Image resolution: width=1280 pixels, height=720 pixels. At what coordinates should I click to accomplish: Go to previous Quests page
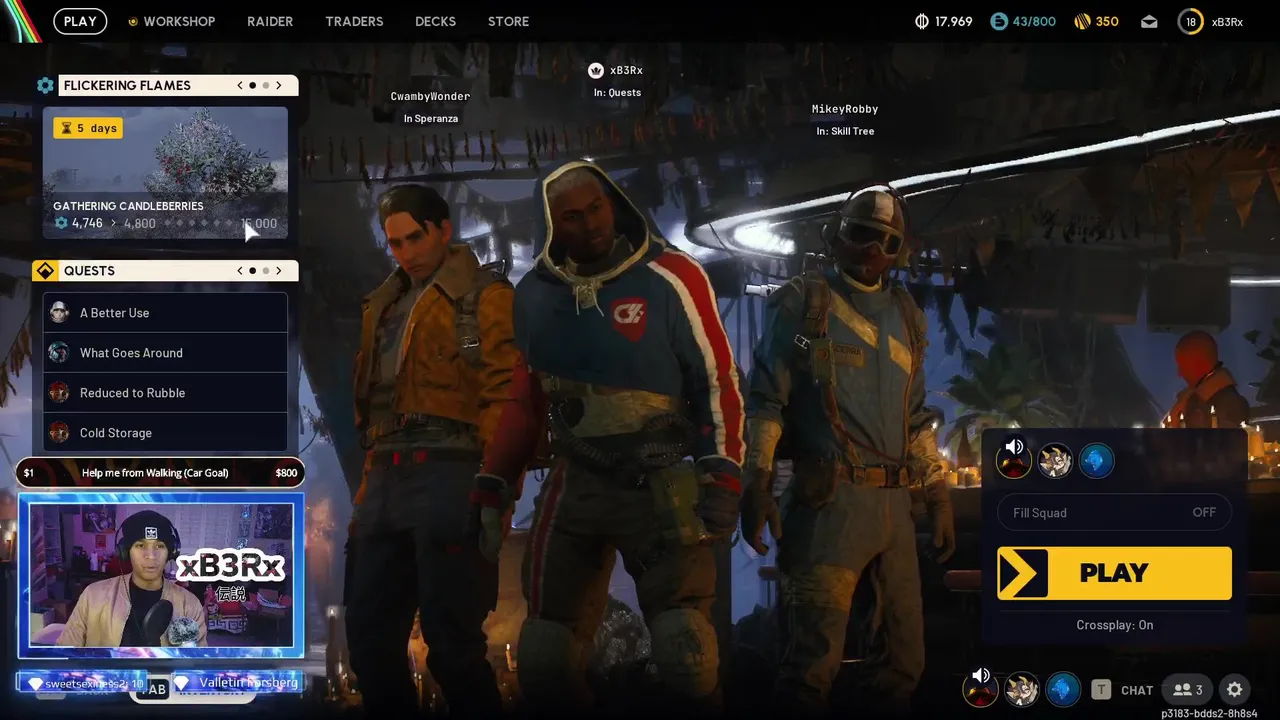pos(240,271)
